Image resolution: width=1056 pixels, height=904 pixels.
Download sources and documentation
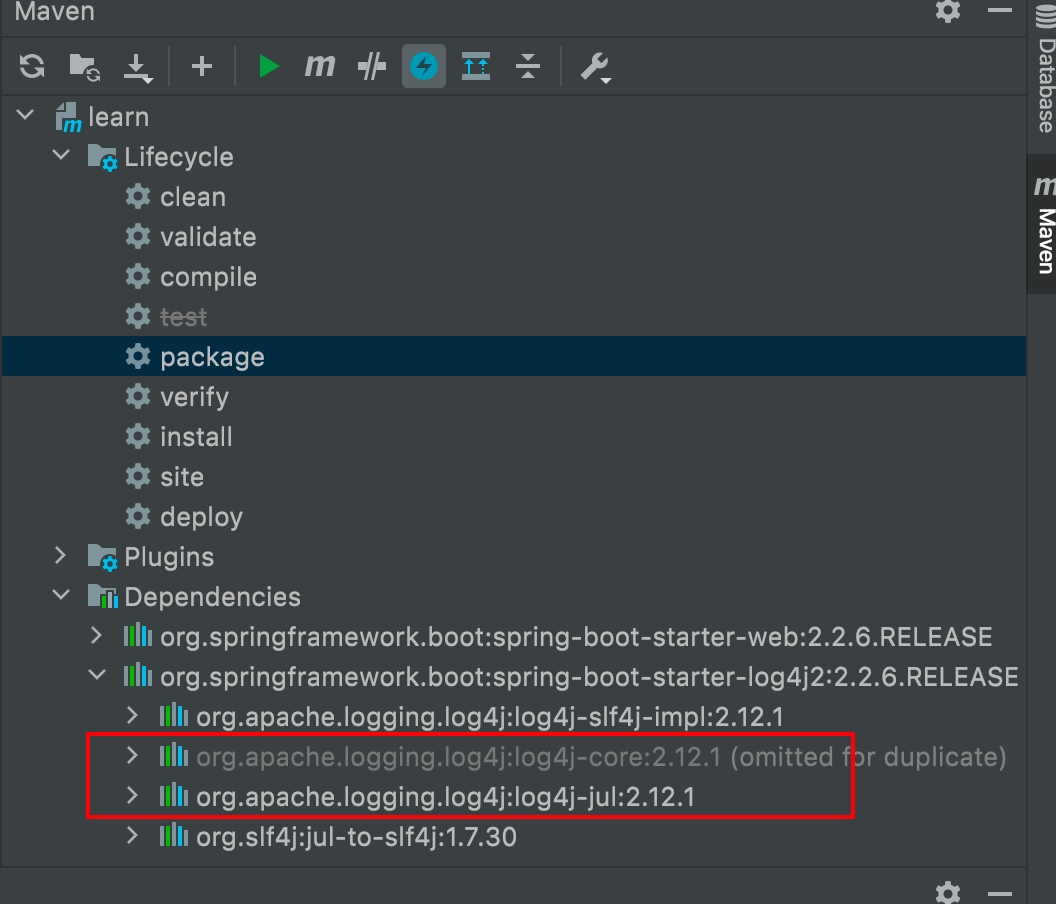[138, 66]
